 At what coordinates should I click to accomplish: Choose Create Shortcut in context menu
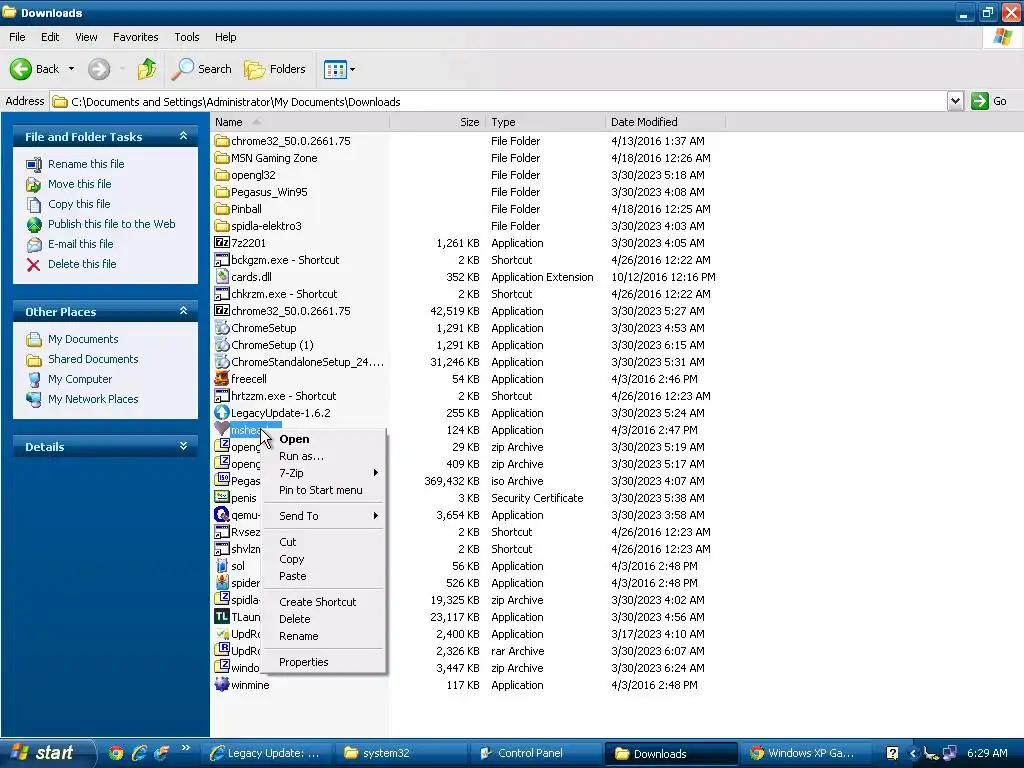[324, 601]
